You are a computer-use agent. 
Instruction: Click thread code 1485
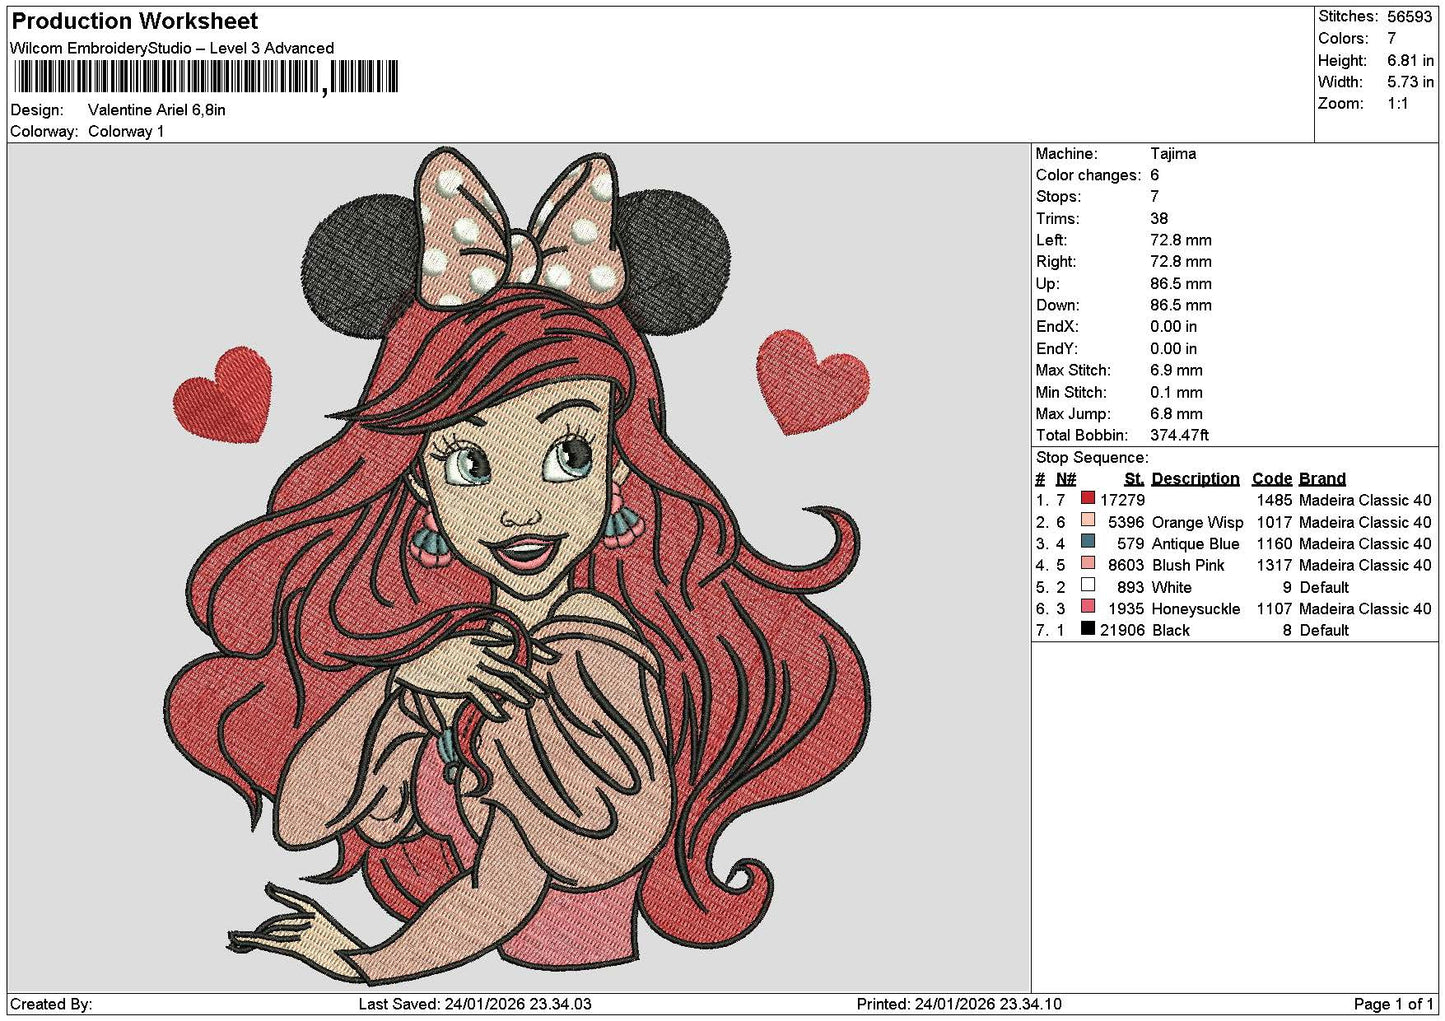pyautogui.click(x=1274, y=500)
